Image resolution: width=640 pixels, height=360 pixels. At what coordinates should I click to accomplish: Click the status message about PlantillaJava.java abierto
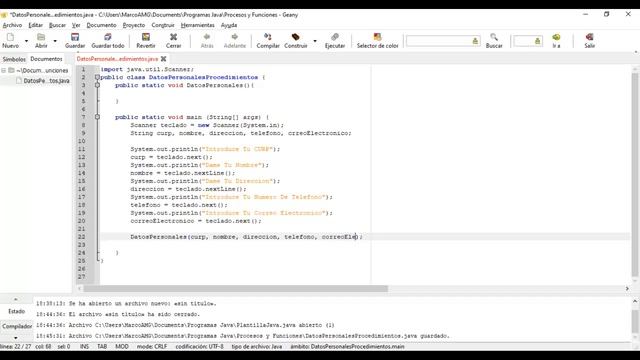coord(185,325)
